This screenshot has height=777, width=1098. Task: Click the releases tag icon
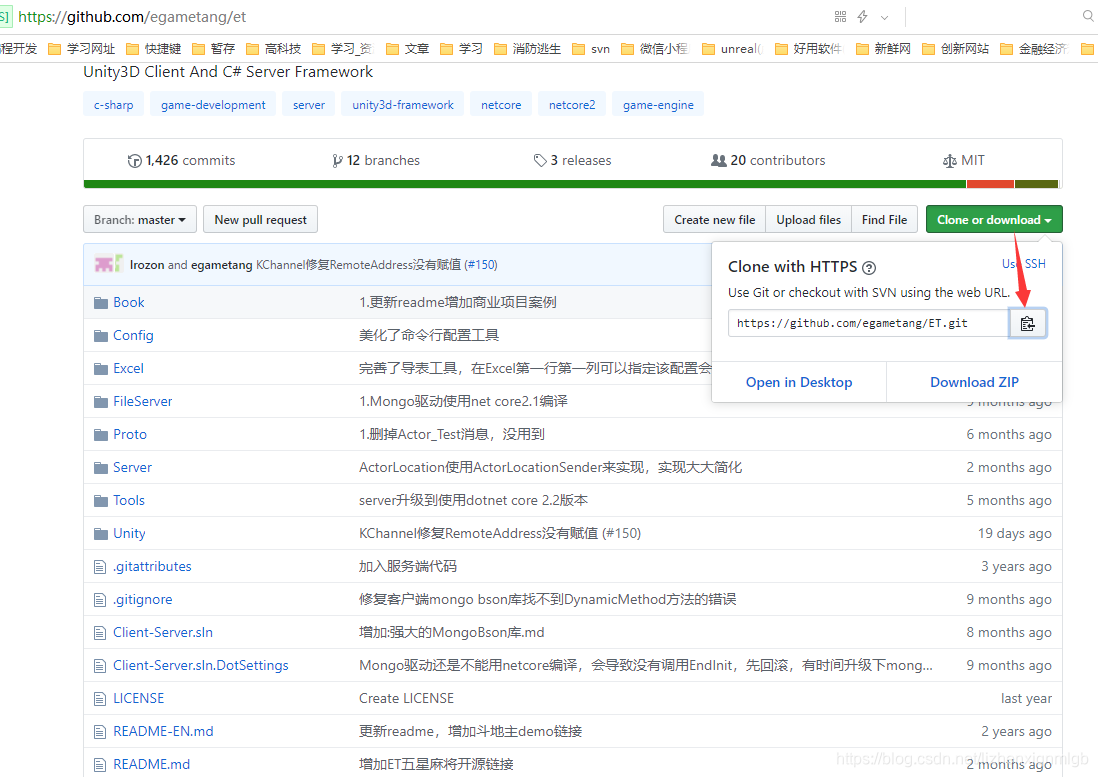[540, 159]
